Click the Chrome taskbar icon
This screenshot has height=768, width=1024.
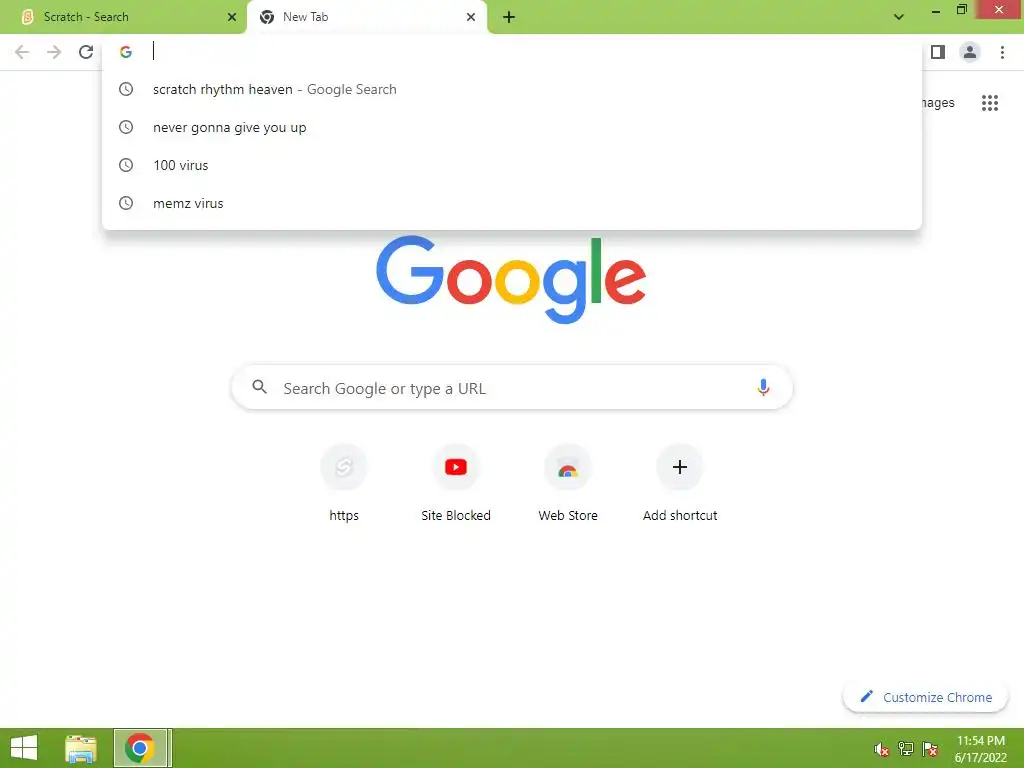[140, 748]
